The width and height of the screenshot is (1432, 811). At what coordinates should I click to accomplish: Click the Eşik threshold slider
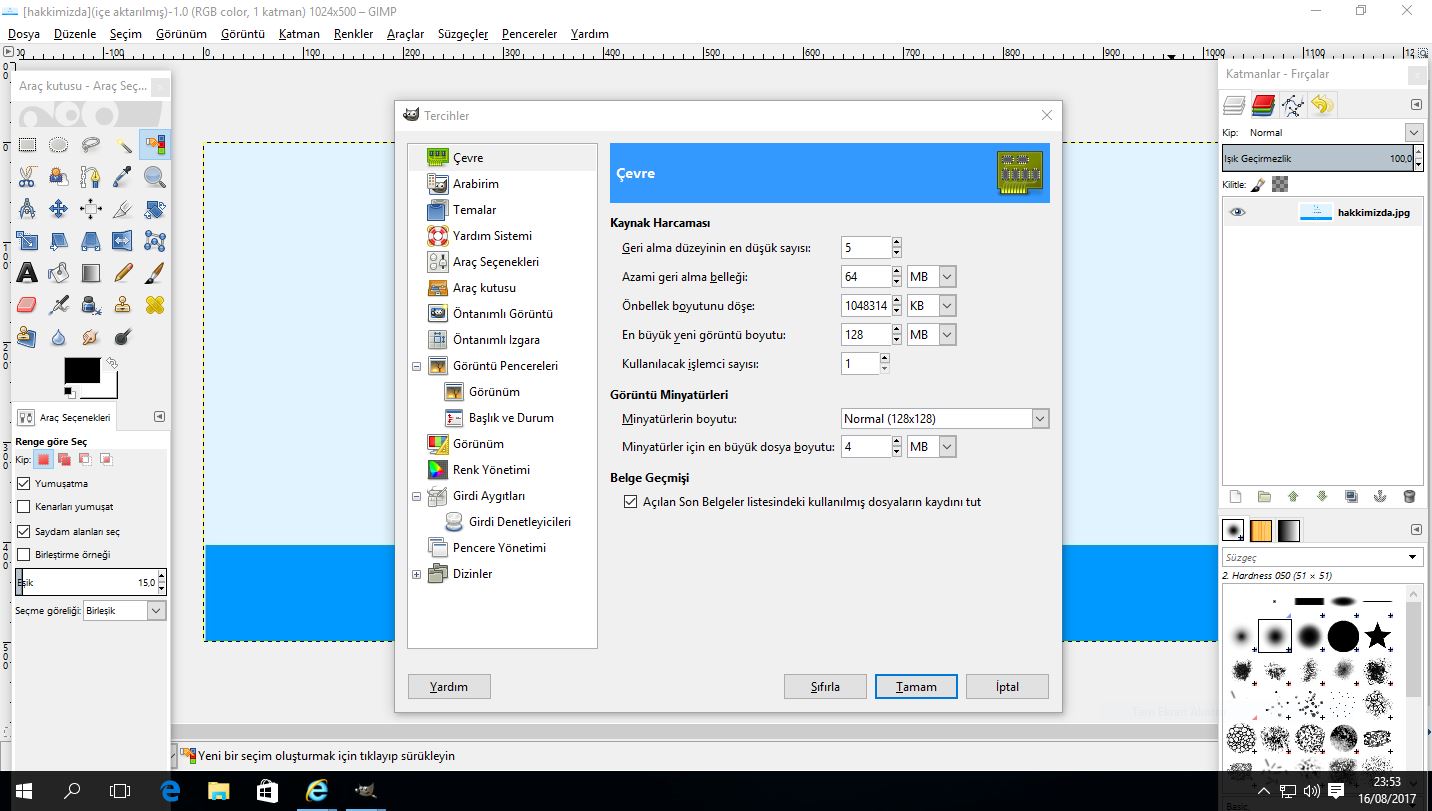[86, 582]
